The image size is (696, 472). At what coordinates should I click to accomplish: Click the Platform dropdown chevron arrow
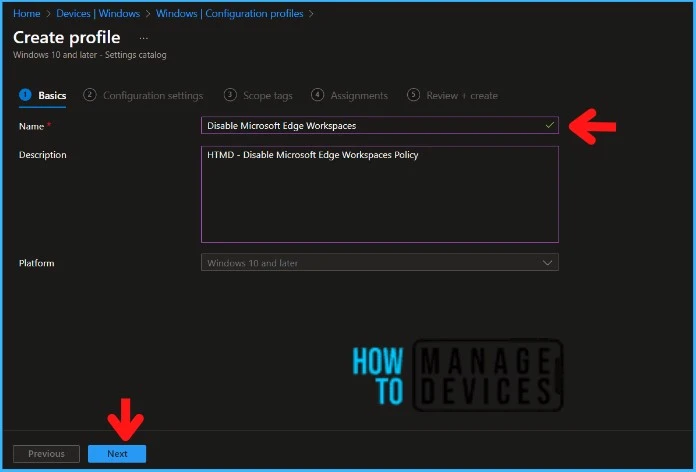[547, 263]
